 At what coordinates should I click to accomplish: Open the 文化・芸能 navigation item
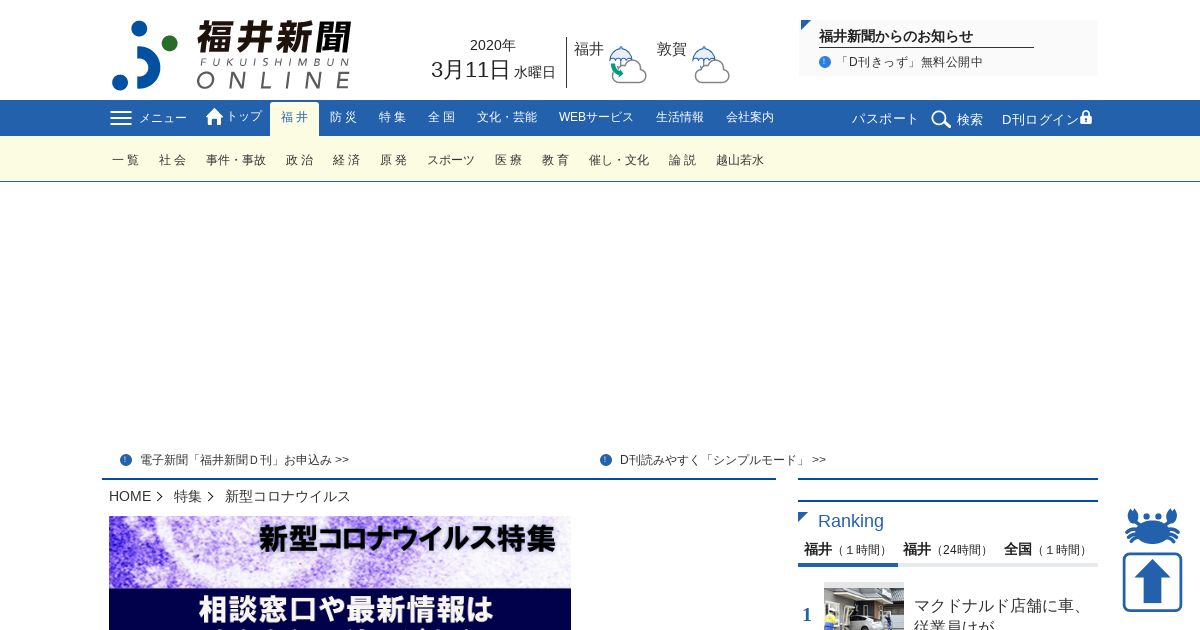tap(507, 117)
